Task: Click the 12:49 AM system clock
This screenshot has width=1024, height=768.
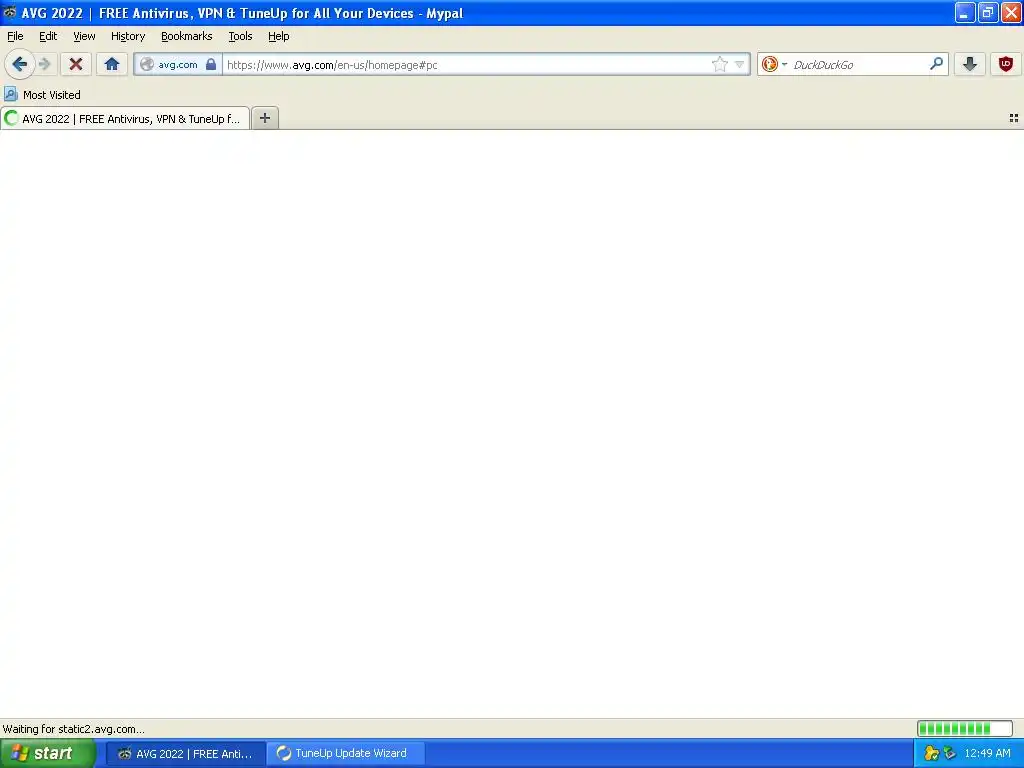Action: pyautogui.click(x=987, y=754)
